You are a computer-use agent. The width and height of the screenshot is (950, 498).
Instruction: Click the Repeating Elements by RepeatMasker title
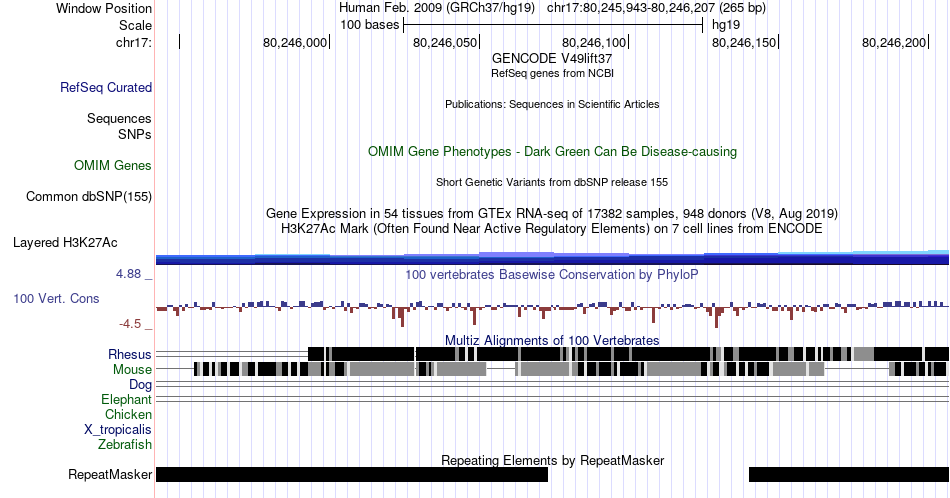point(553,460)
